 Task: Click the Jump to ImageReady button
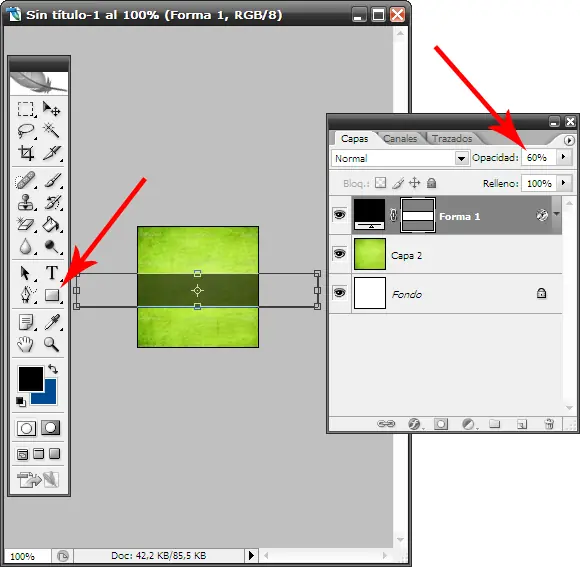(38, 480)
